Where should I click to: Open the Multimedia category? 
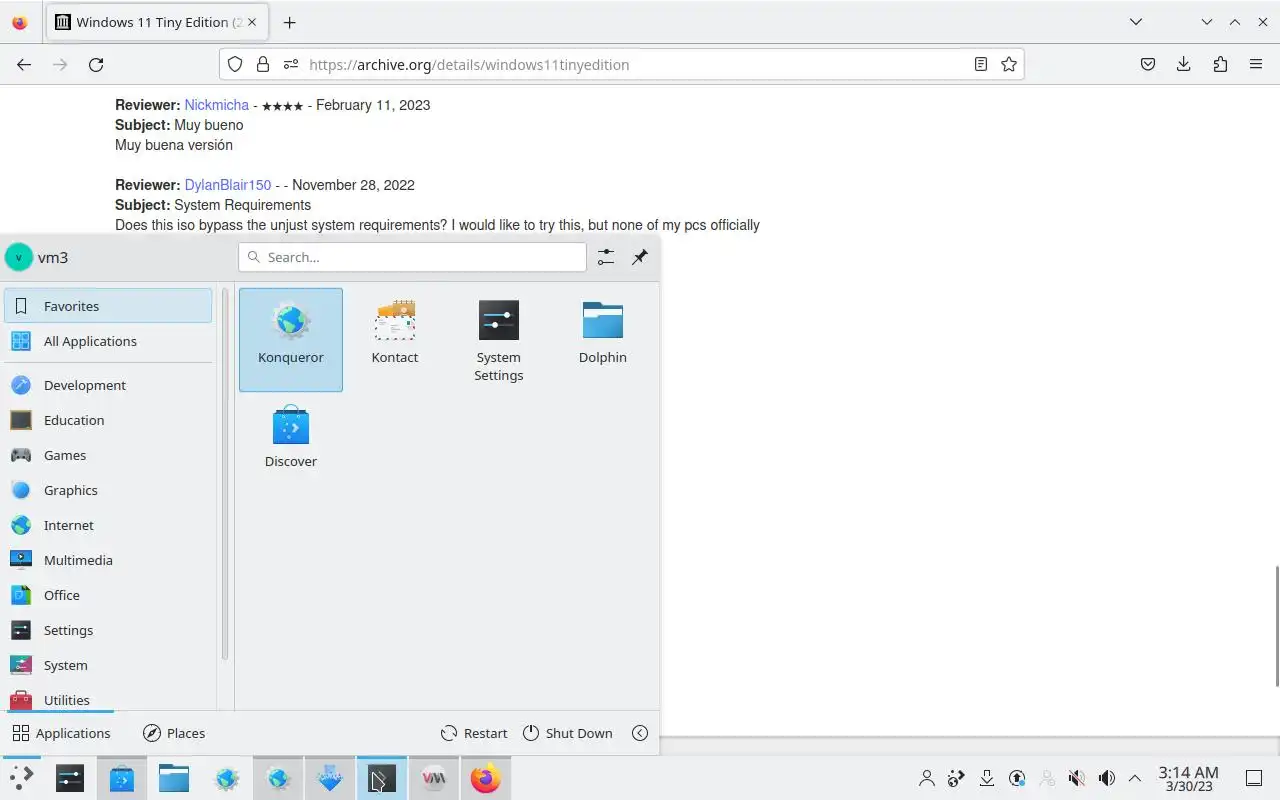click(x=108, y=560)
